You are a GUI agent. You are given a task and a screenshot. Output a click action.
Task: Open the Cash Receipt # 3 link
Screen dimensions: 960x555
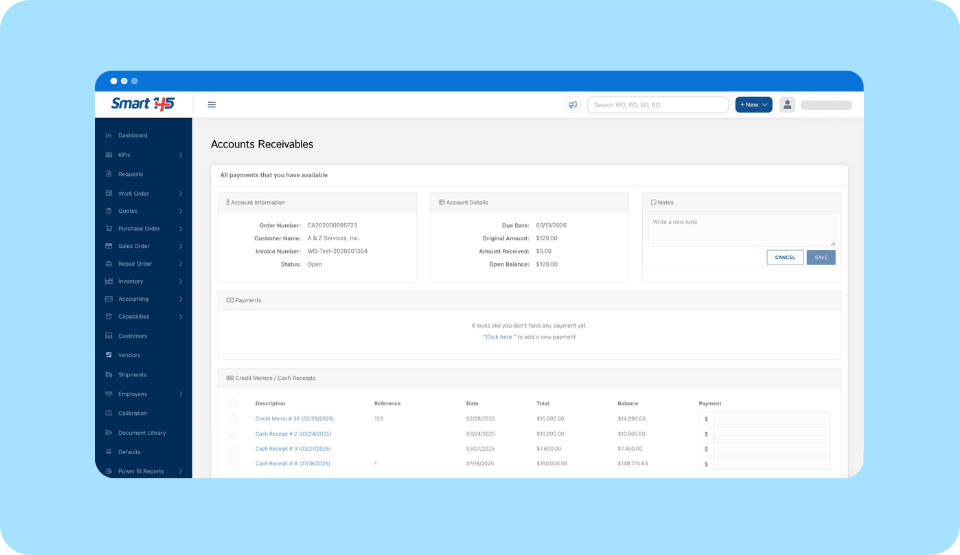click(x=293, y=448)
